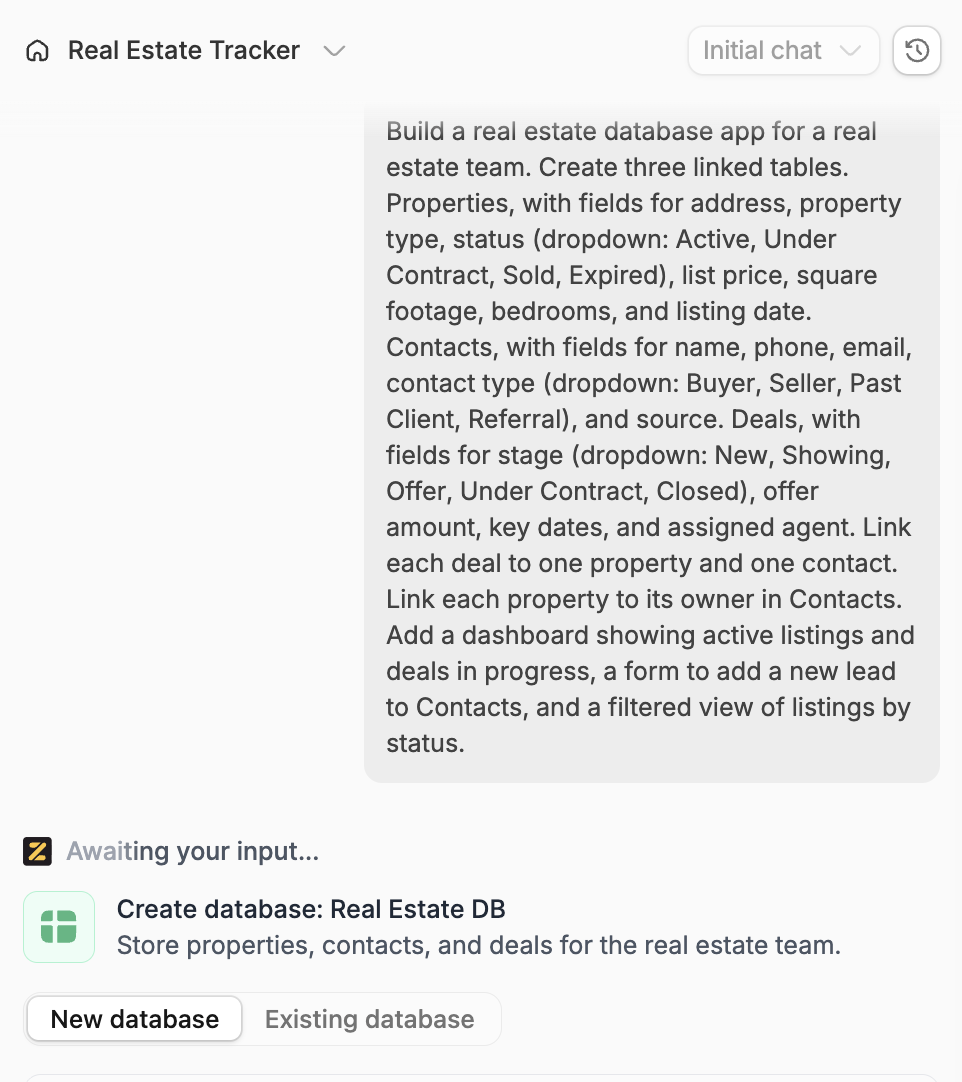Viewport: 962px width, 1082px height.
Task: Click the database description about storing properties
Action: click(479, 945)
